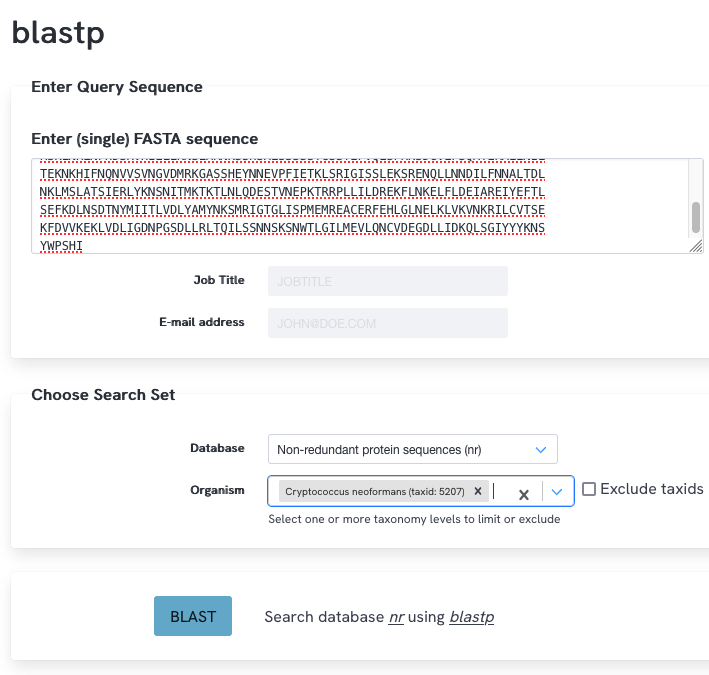Viewport: 709px width, 675px height.
Task: Follow the underlined nr link
Action: tap(396, 617)
